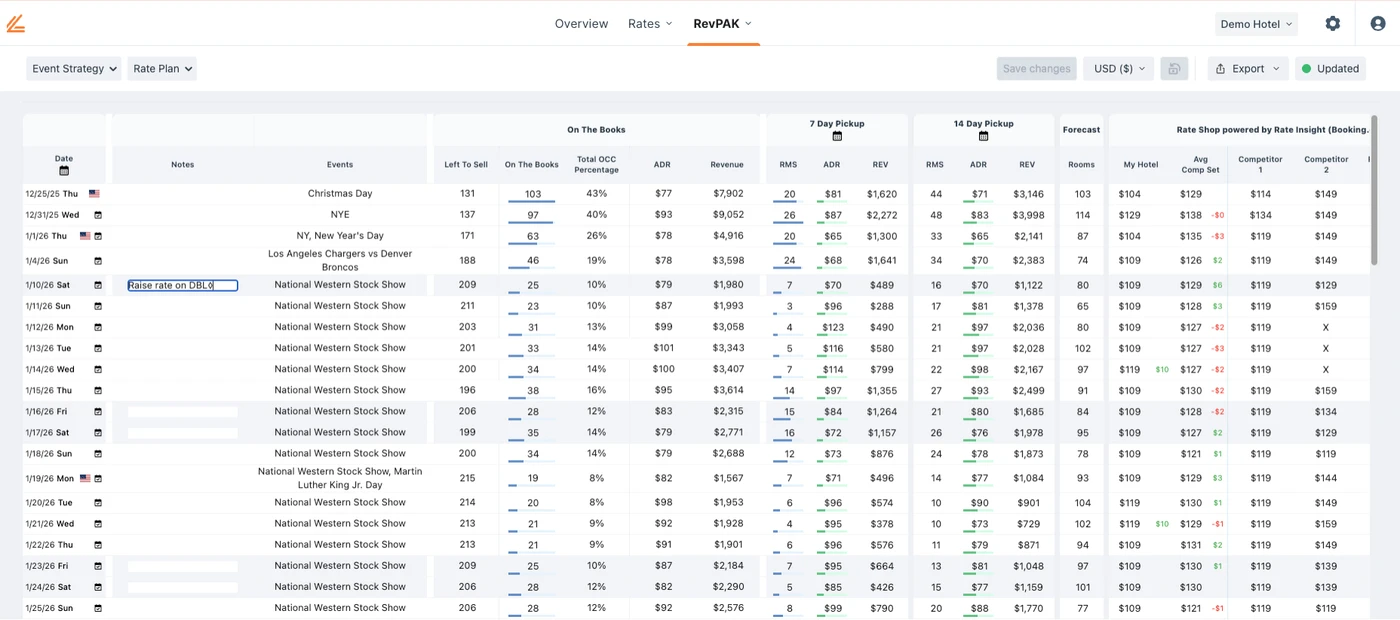Click the revert changes icon beside USD
This screenshot has height=620, width=1400.
coord(1174,68)
